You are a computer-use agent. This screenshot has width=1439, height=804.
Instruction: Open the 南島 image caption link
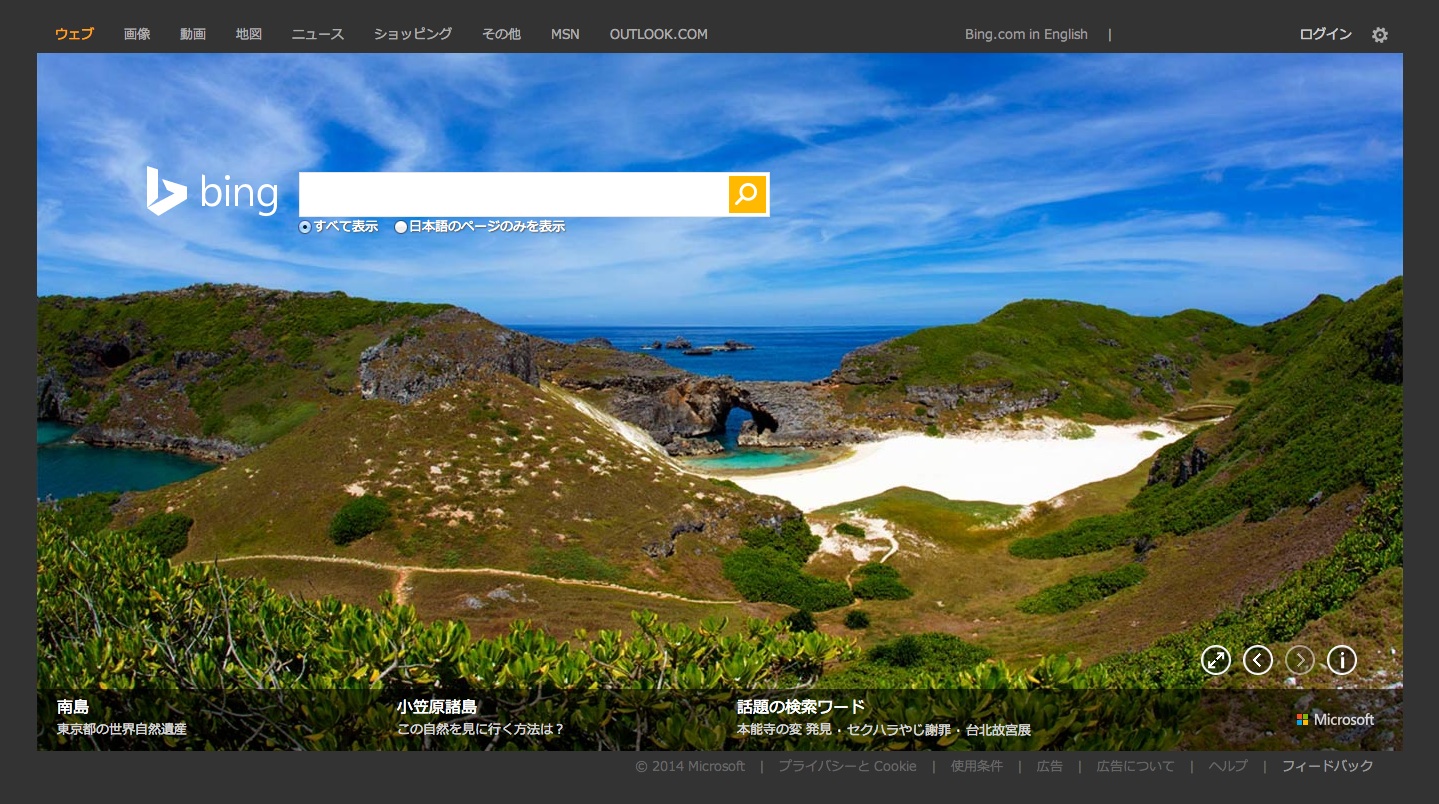(x=73, y=707)
